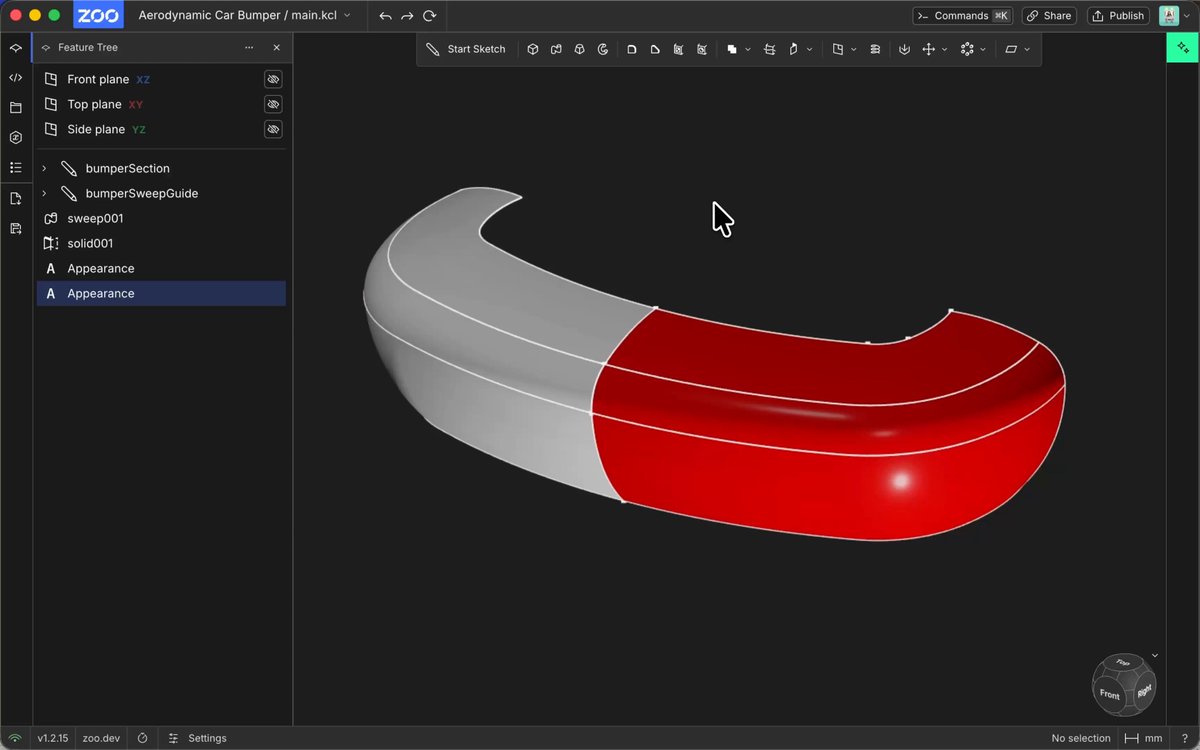Choose the Chamfer tool icon
This screenshot has width=1200, height=750.
(x=655, y=49)
